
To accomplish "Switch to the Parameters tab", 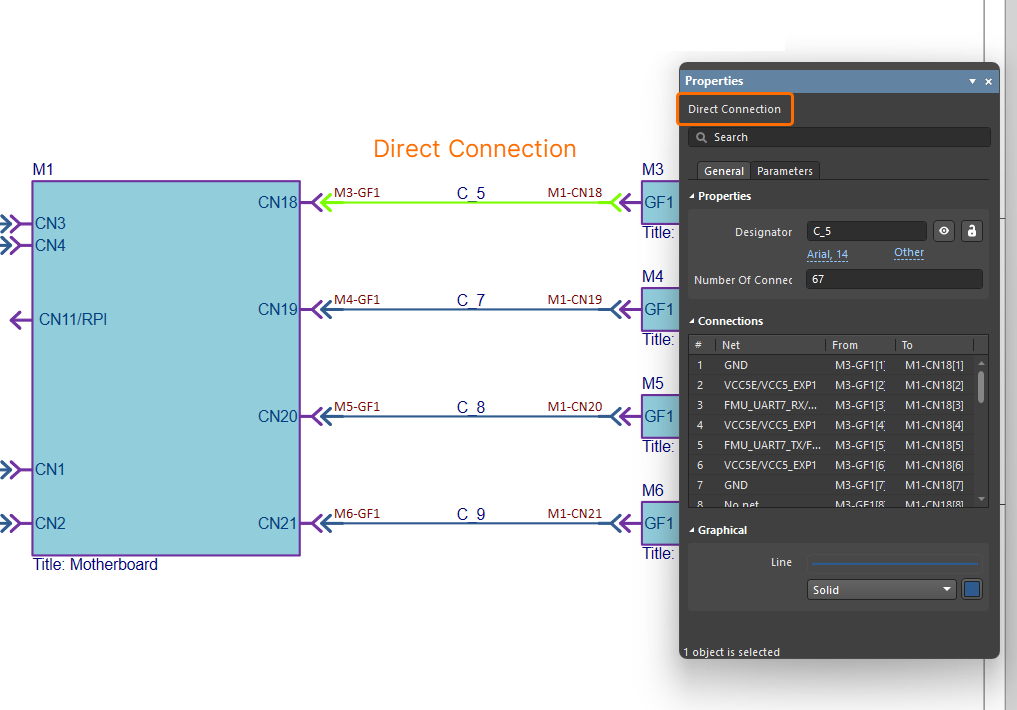I will (785, 171).
